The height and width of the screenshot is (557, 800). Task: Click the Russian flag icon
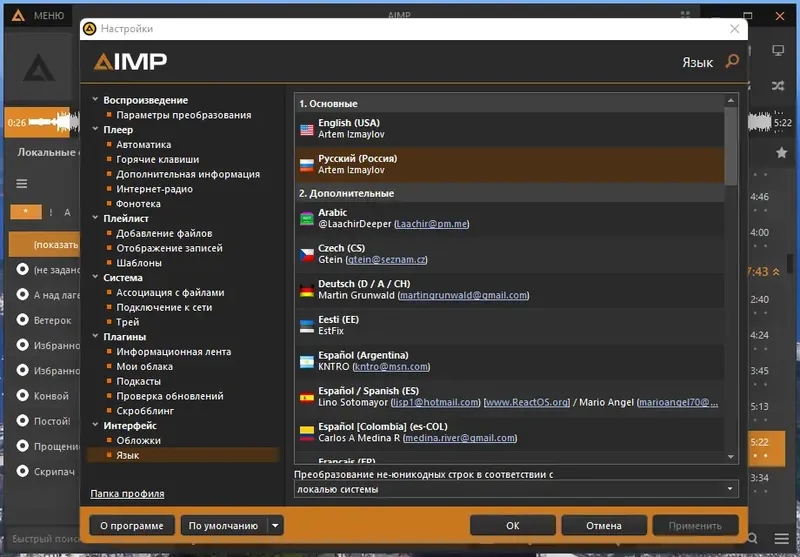click(307, 165)
